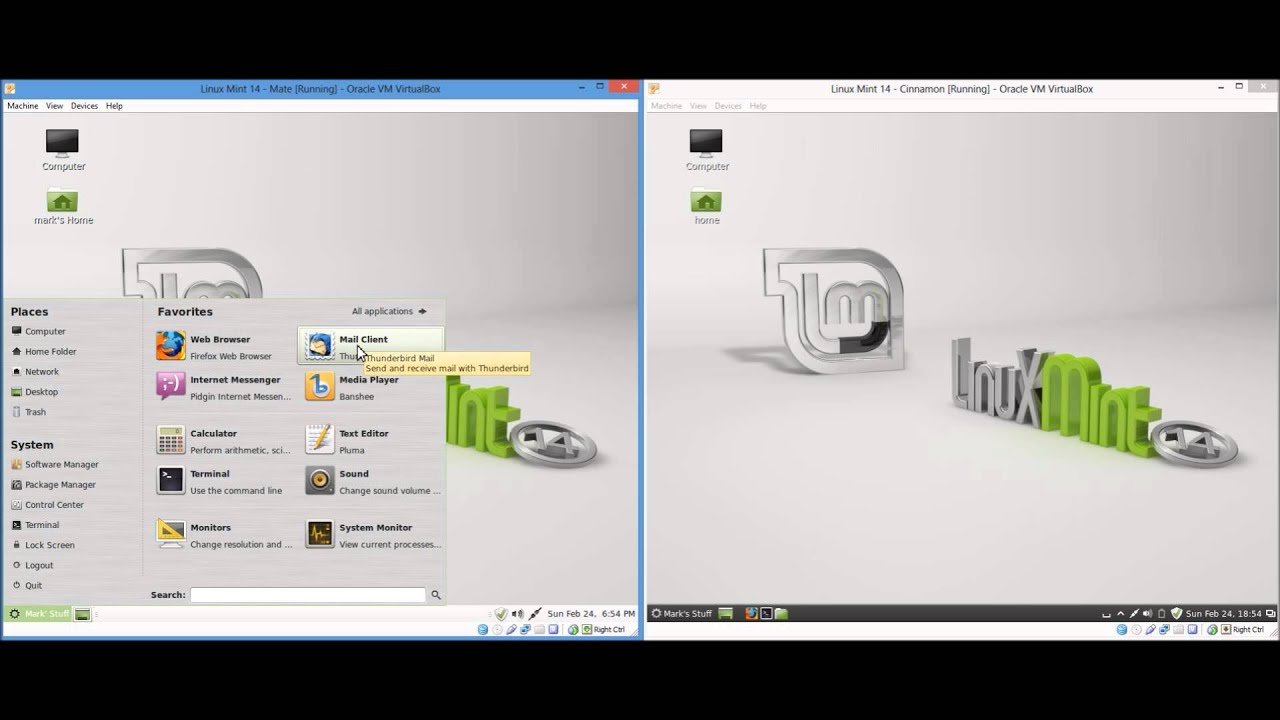Launch Banshee Media Player
Screen dimensions: 1280x720
368,387
